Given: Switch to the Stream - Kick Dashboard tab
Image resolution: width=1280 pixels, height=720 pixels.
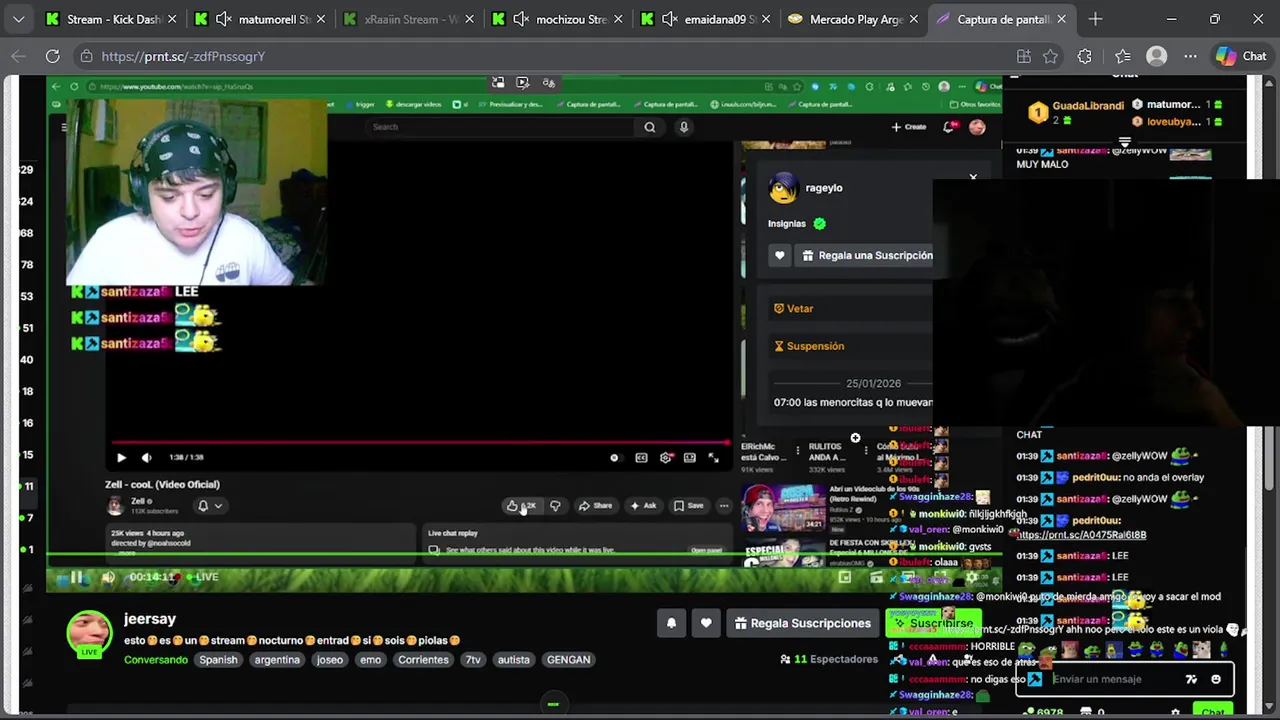Looking at the screenshot, I should [x=110, y=19].
